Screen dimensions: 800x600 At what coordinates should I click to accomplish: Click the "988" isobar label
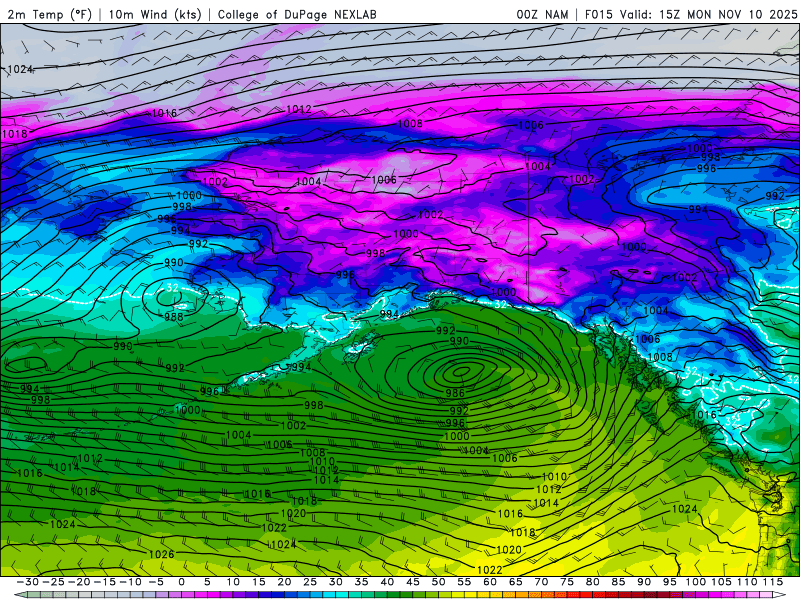pyautogui.click(x=173, y=317)
